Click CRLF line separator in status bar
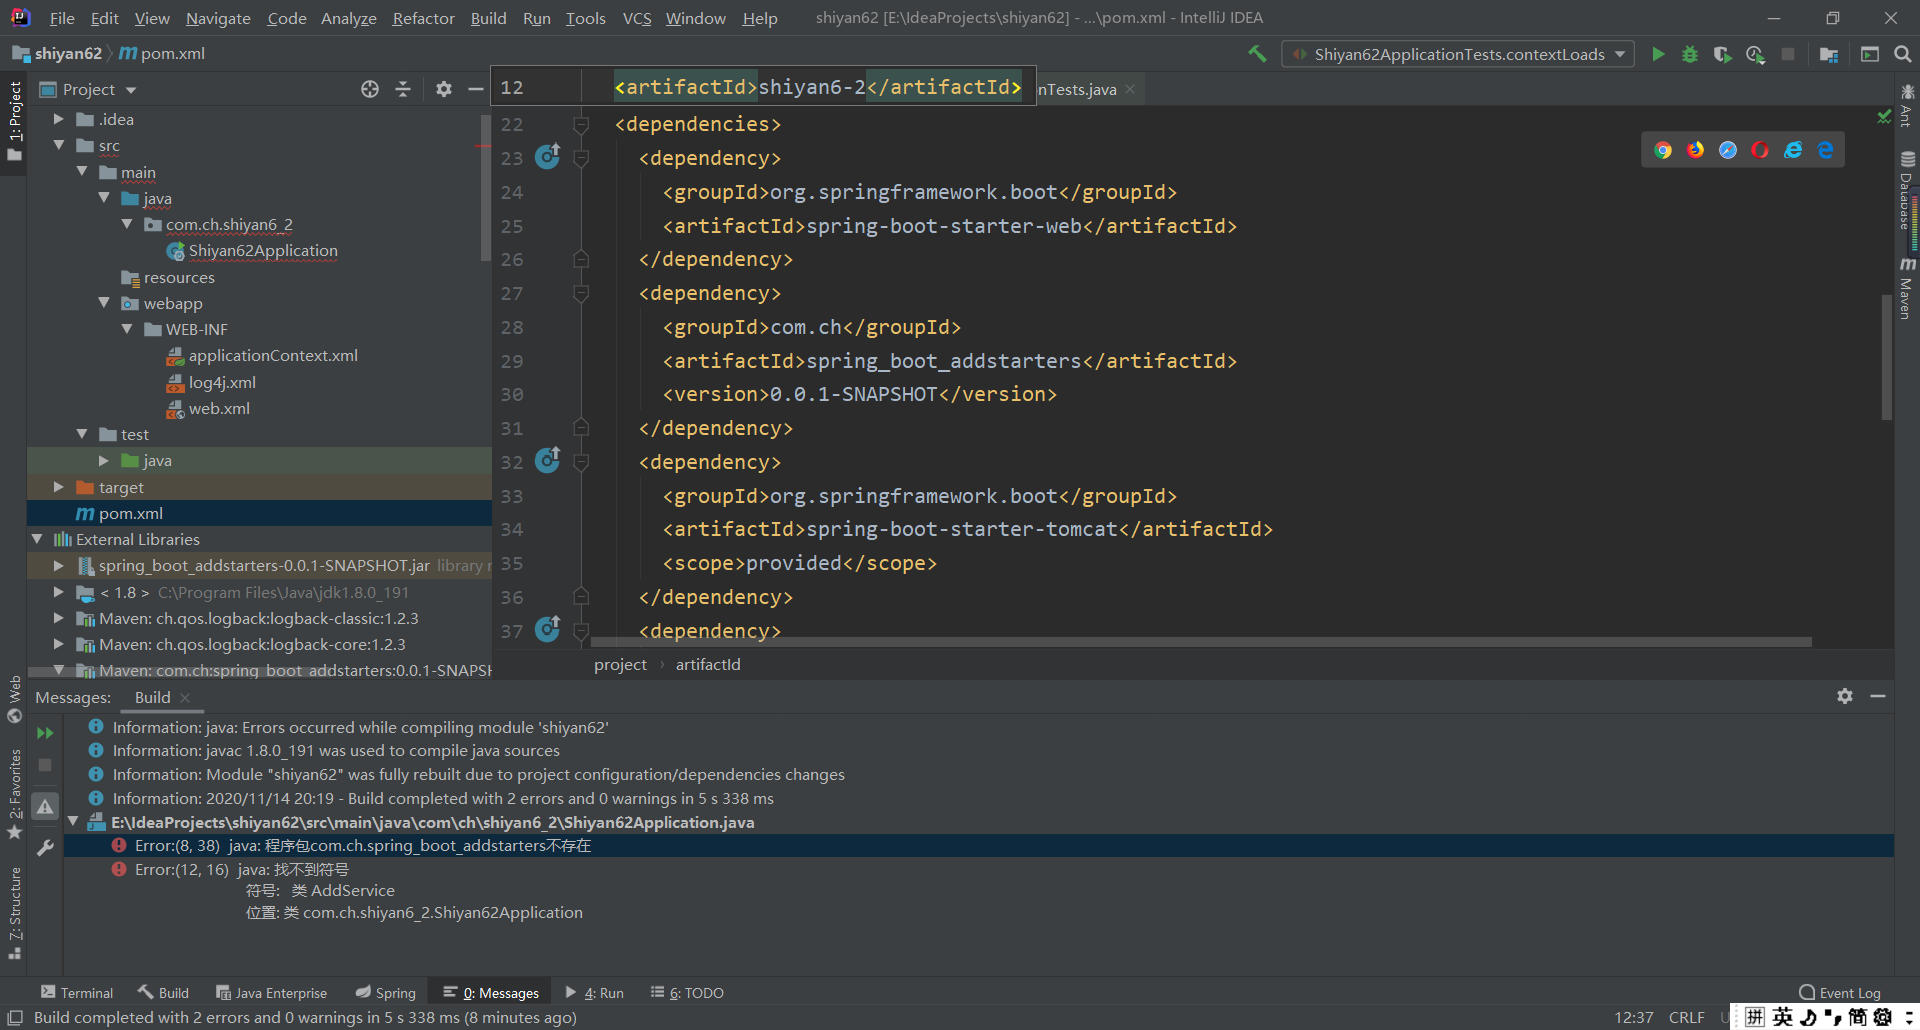 pyautogui.click(x=1686, y=1017)
